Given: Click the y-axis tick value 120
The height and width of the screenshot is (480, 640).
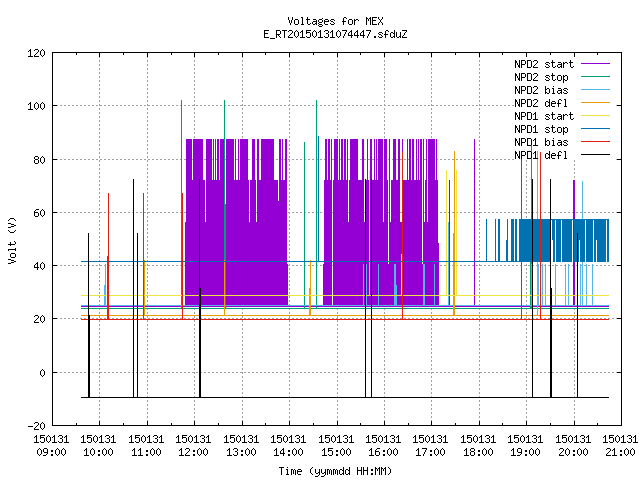Looking at the screenshot, I should [x=36, y=53].
